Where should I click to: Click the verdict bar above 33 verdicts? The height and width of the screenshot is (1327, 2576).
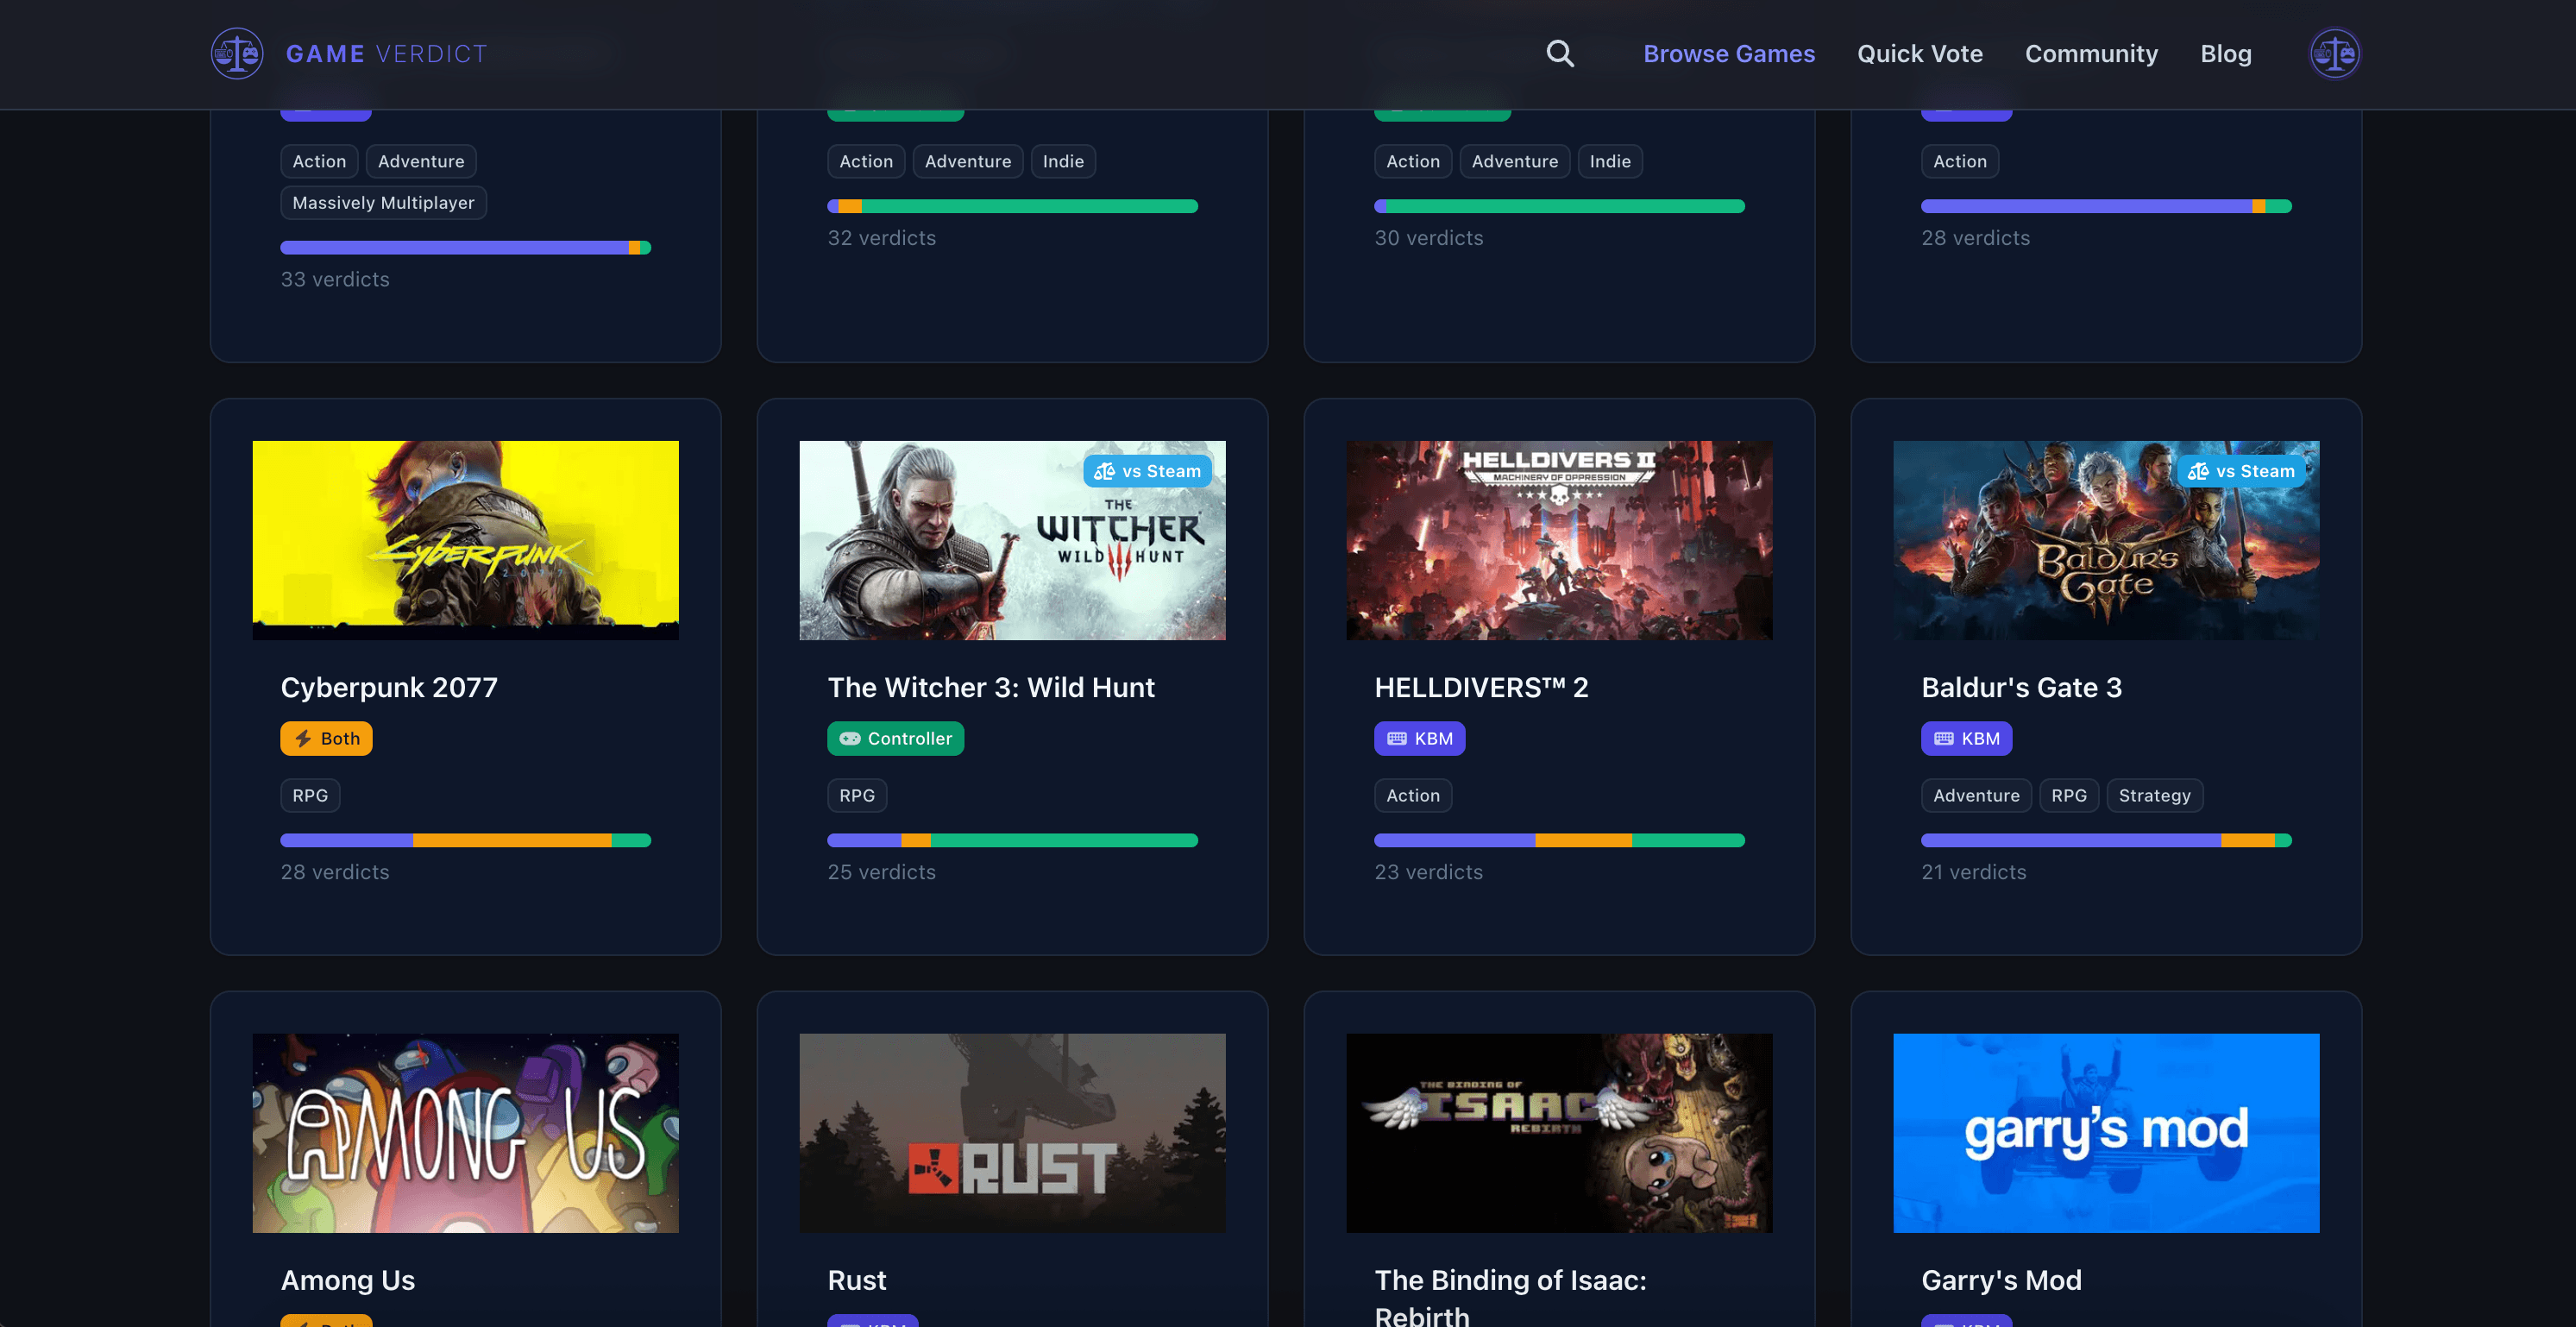point(465,247)
